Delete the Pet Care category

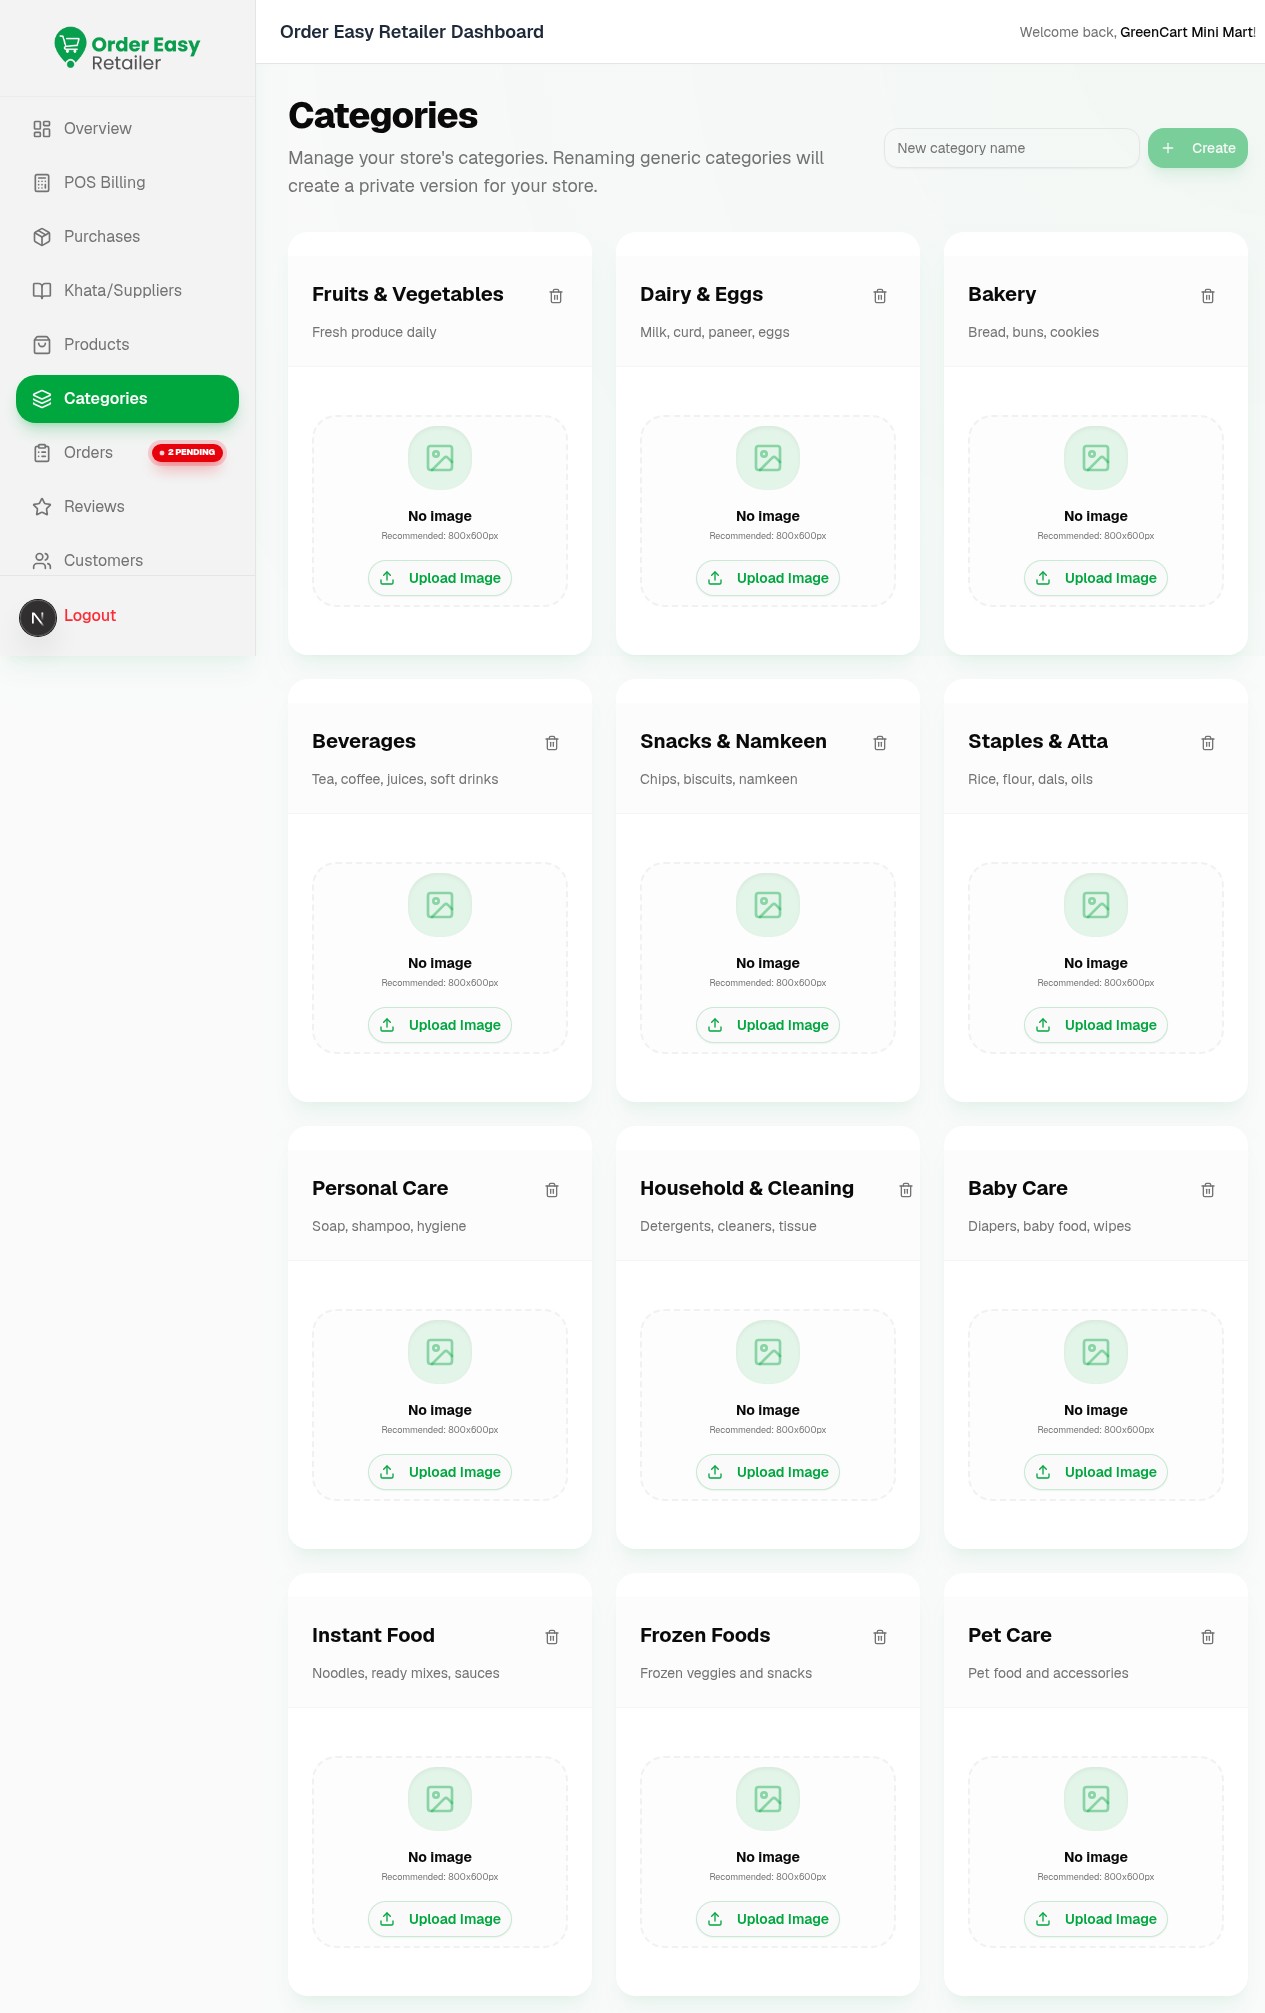click(1208, 1637)
